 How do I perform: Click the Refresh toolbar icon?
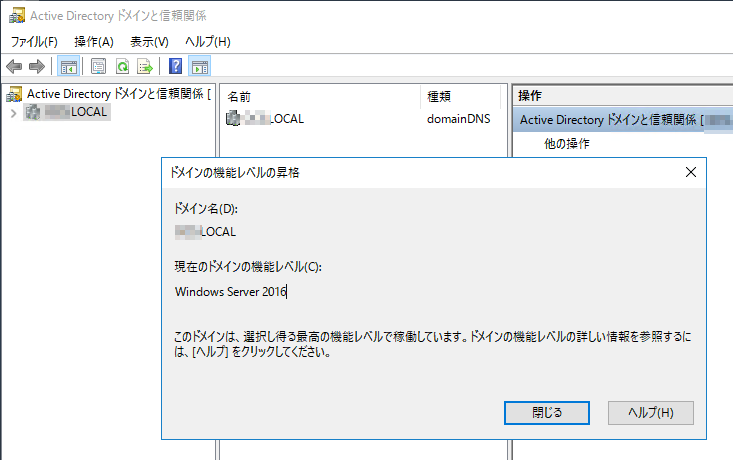pyautogui.click(x=122, y=66)
